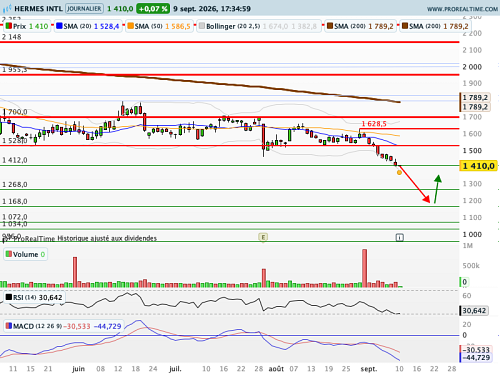500x375 pixels.
Task: Click the orange SMA (50) color swatch
Action: coord(130,26)
